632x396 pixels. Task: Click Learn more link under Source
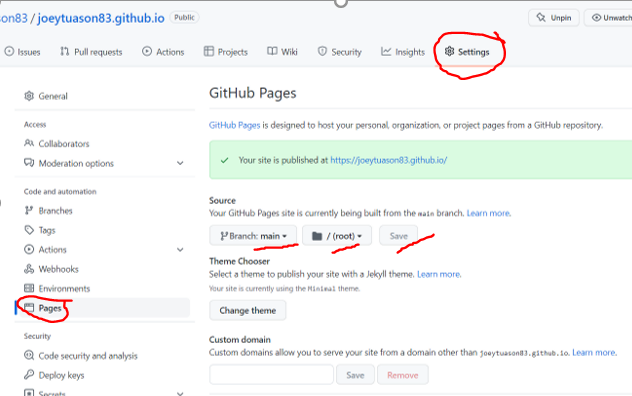tap(489, 213)
